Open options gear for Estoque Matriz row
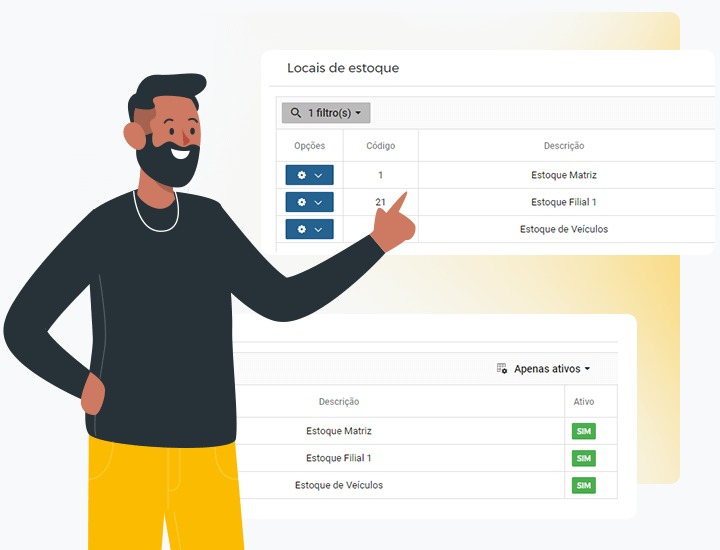Viewport: 720px width, 550px height. click(302, 175)
